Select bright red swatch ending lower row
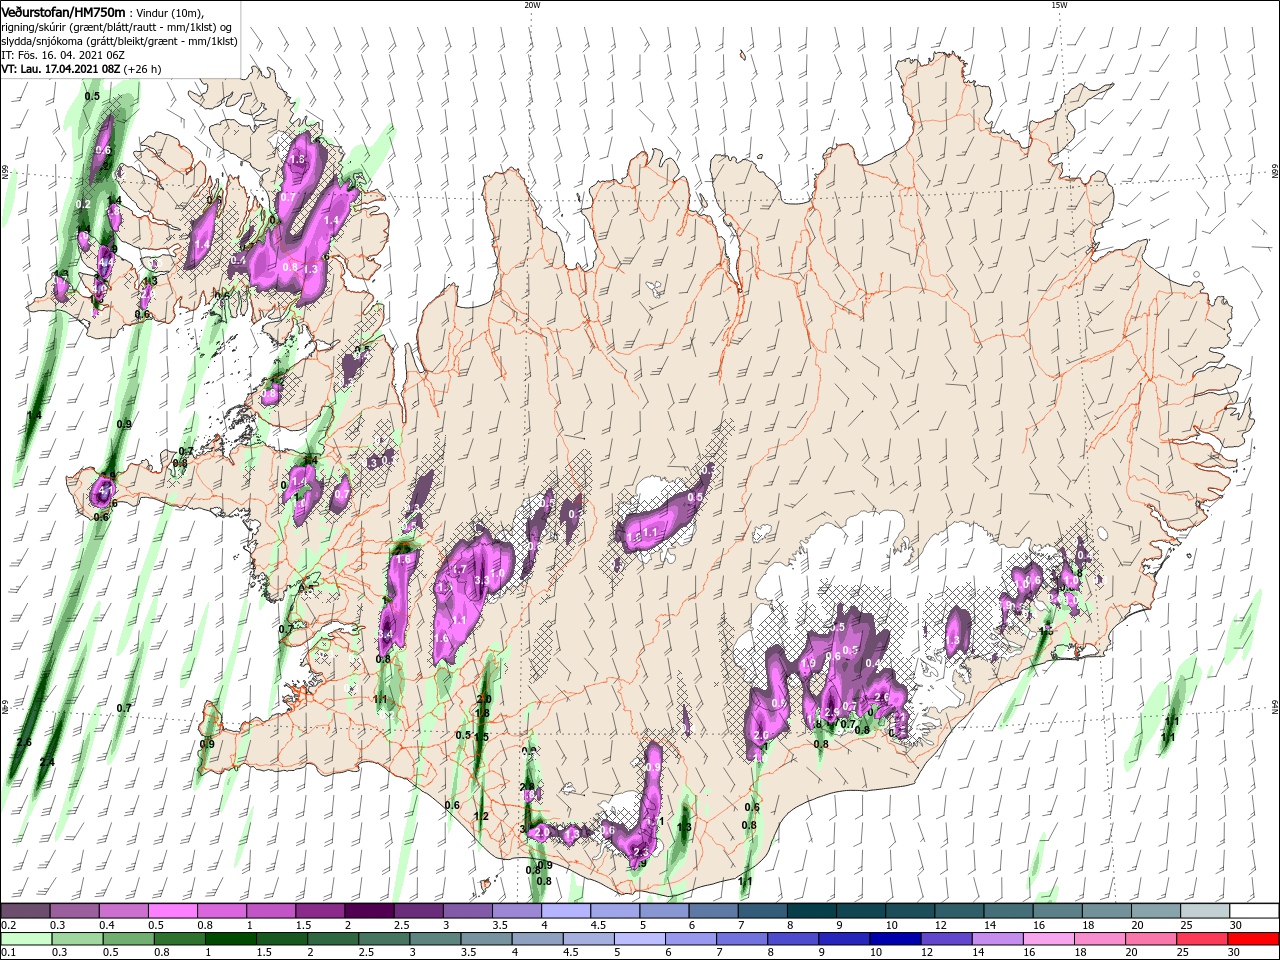Image resolution: width=1280 pixels, height=960 pixels. (1254, 939)
